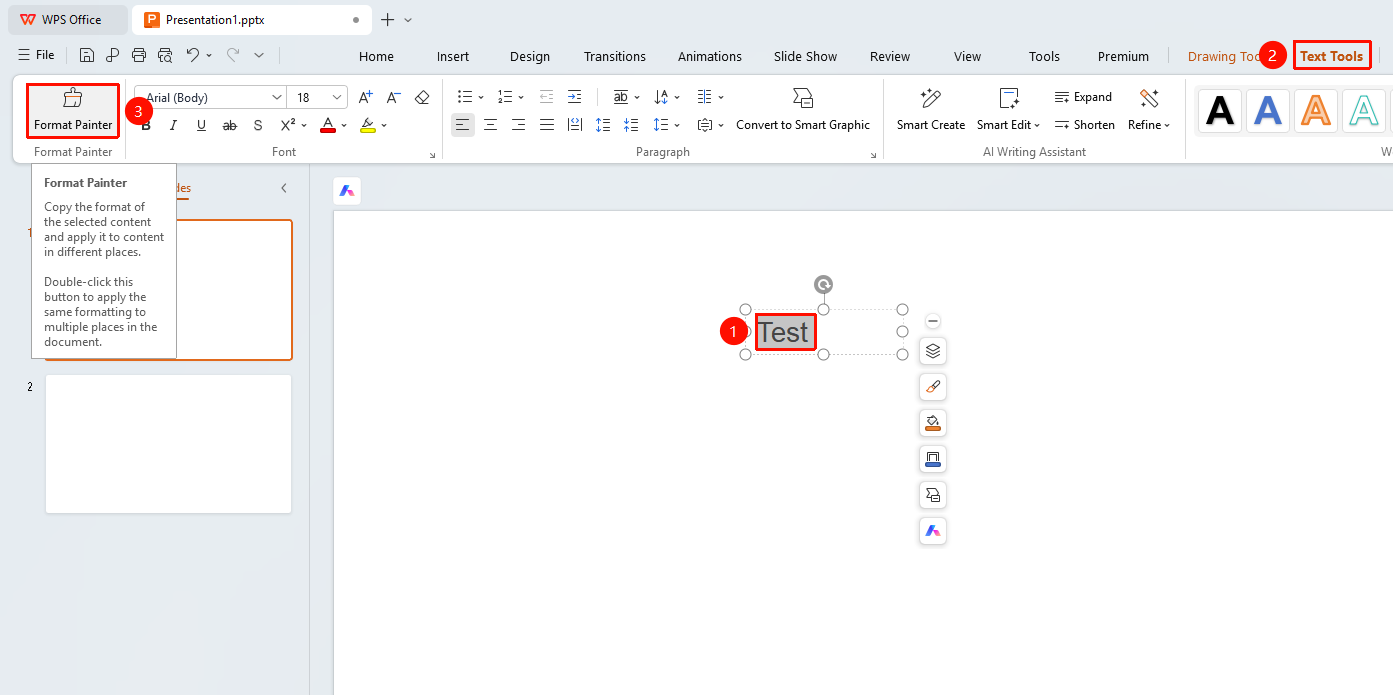Click the WPS AI icon above the slide
This screenshot has width=1393, height=695.
click(x=347, y=191)
